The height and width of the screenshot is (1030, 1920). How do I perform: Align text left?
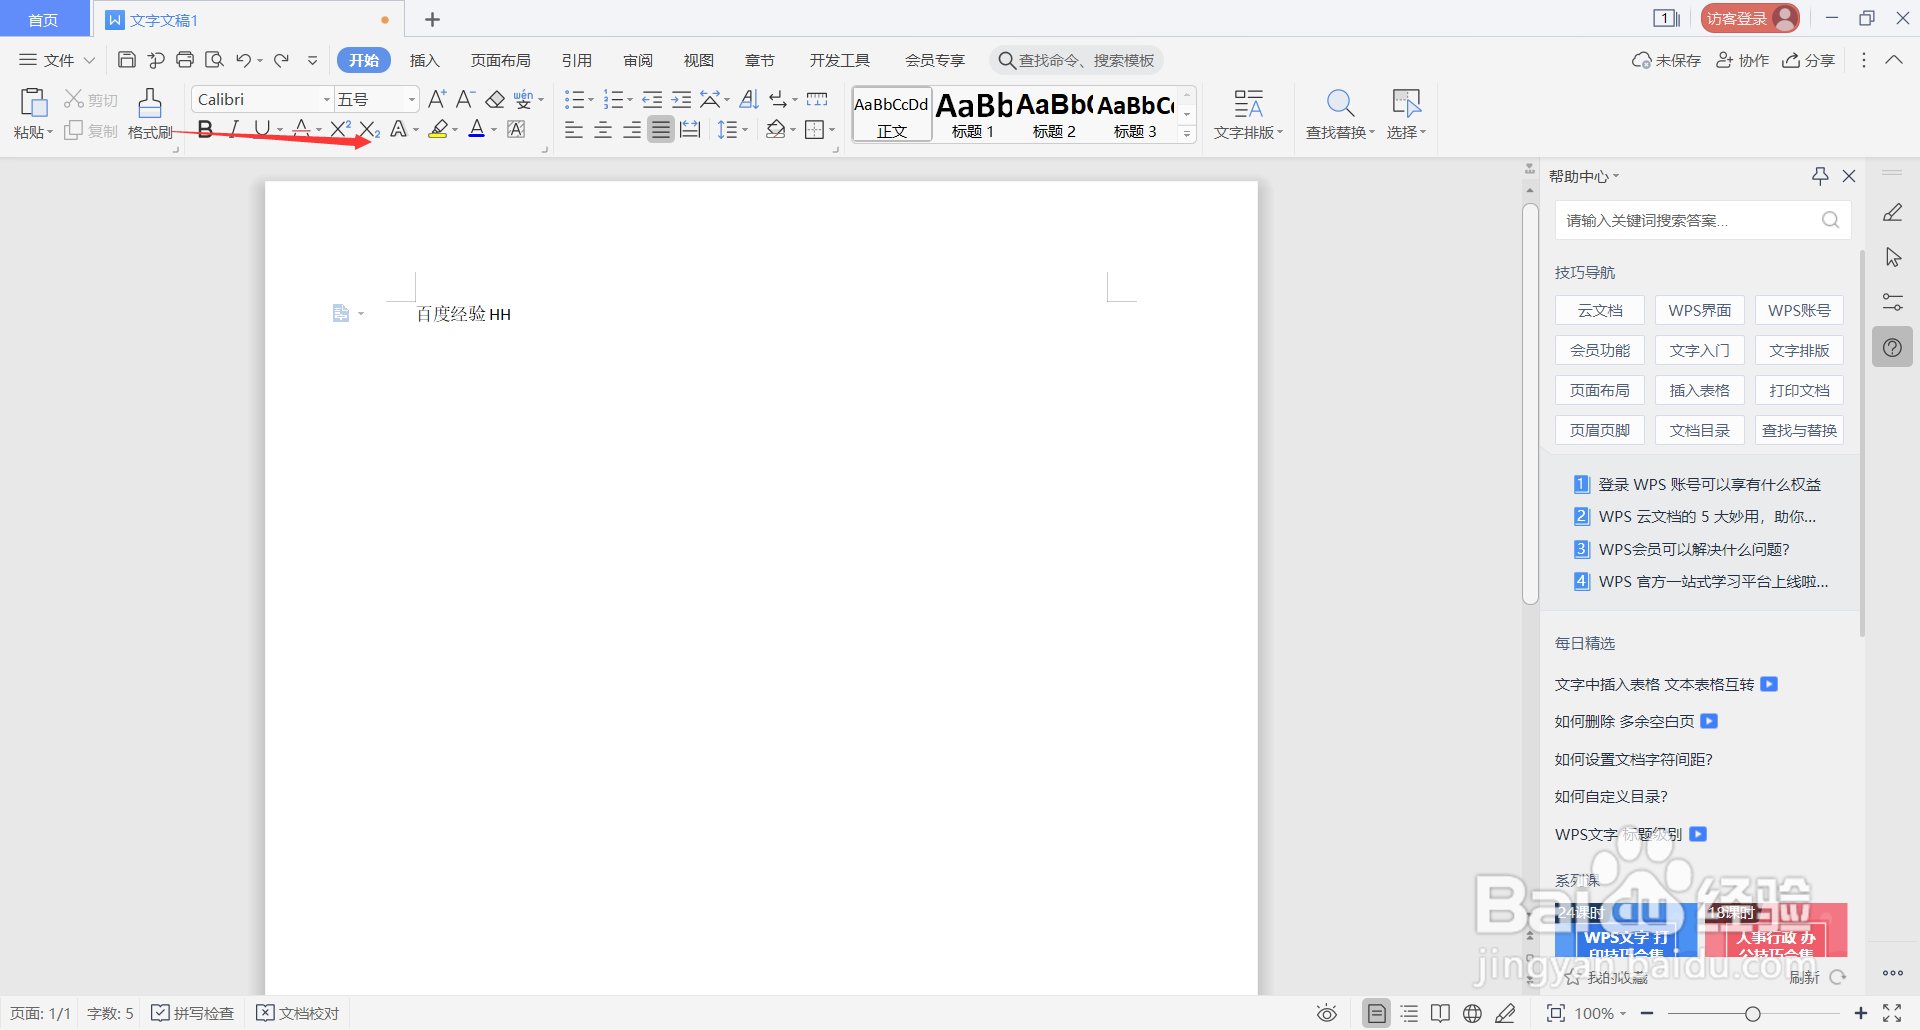[x=574, y=130]
